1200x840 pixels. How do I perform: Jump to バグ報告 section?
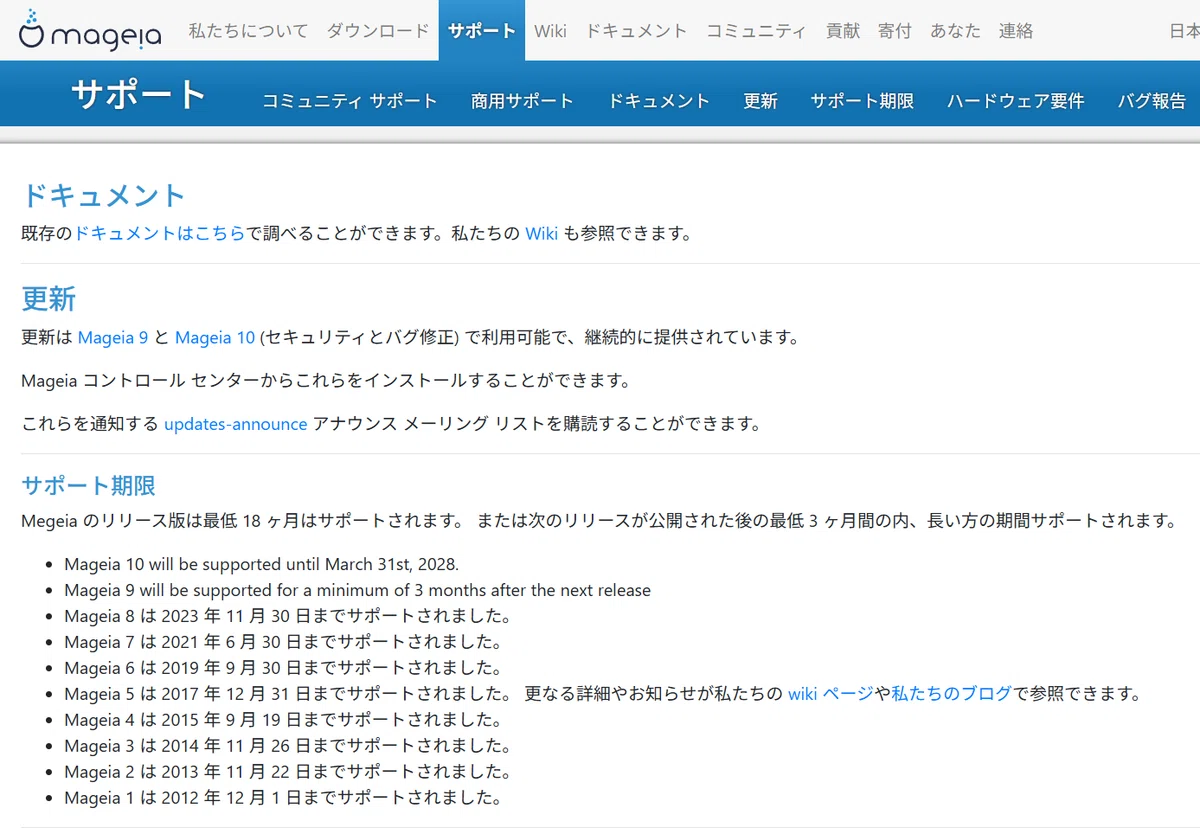1152,101
